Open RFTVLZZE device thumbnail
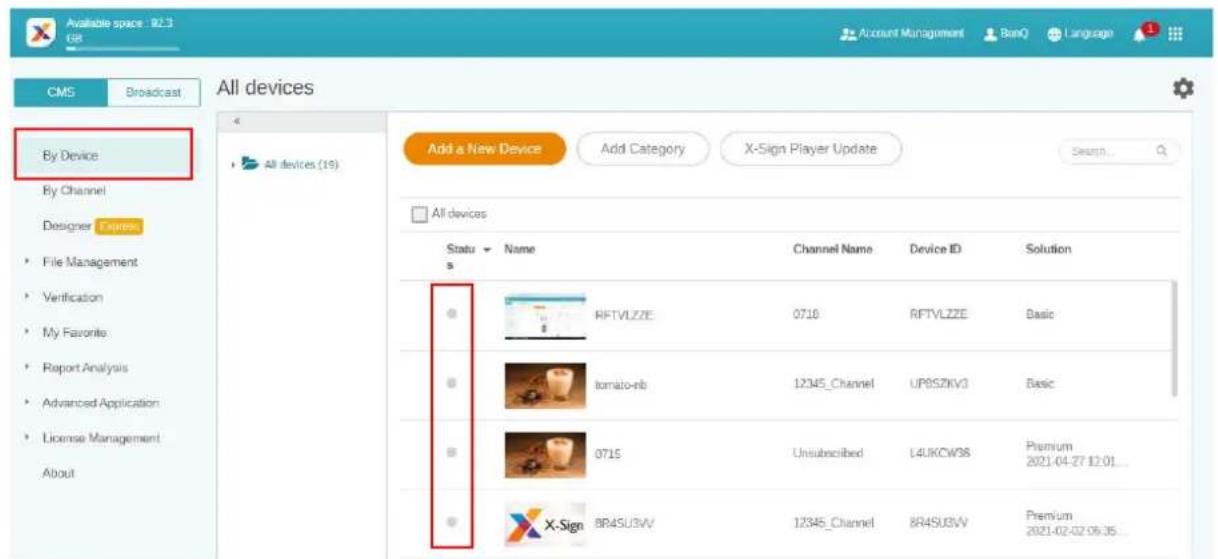This screenshot has height=559, width=1218. tap(546, 316)
